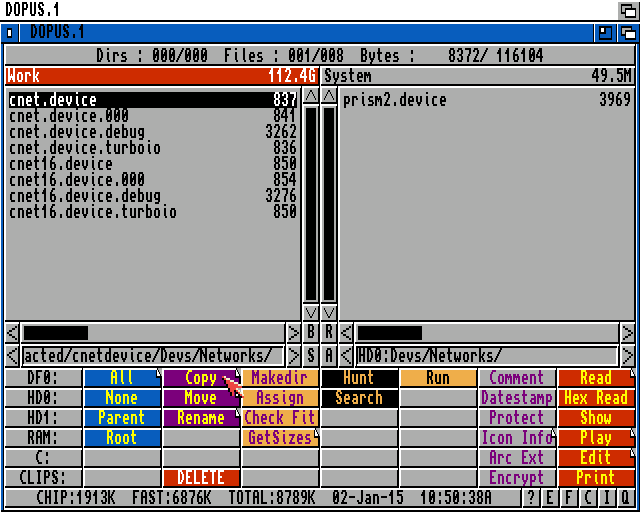This screenshot has width=640, height=512.
Task: Click the Comment button
Action: (517, 378)
